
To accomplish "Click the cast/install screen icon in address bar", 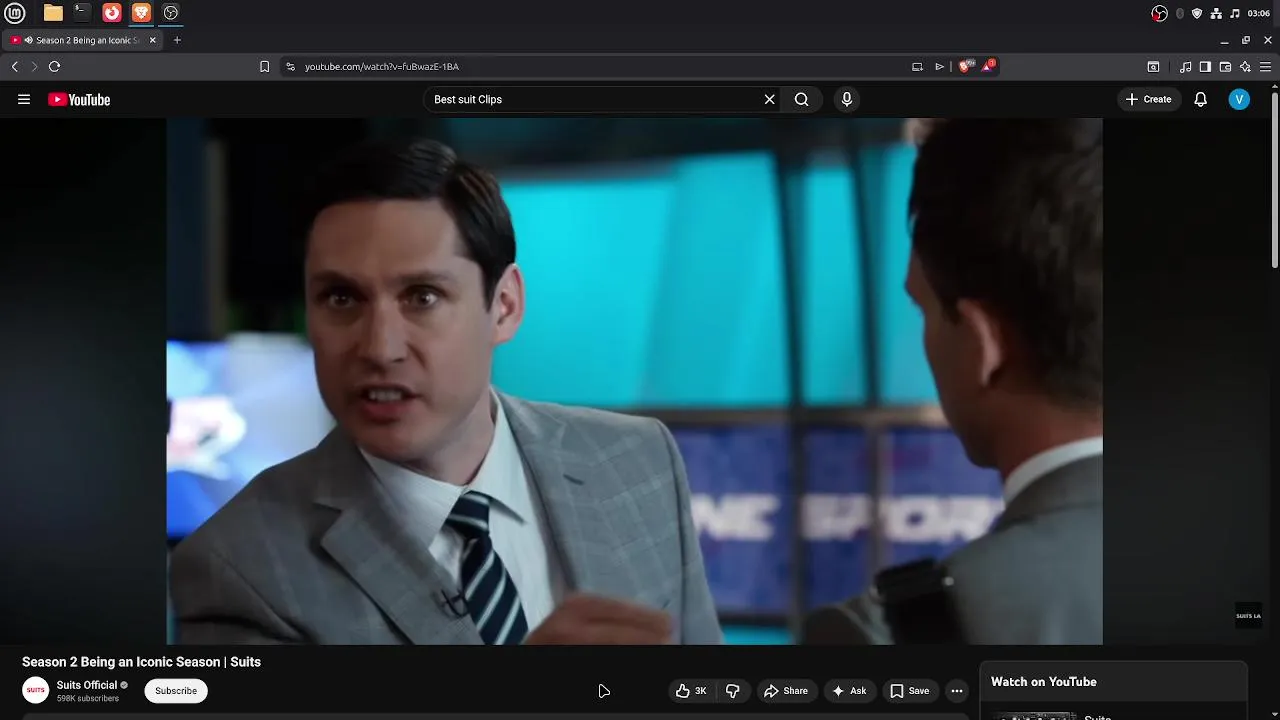I will (917, 66).
